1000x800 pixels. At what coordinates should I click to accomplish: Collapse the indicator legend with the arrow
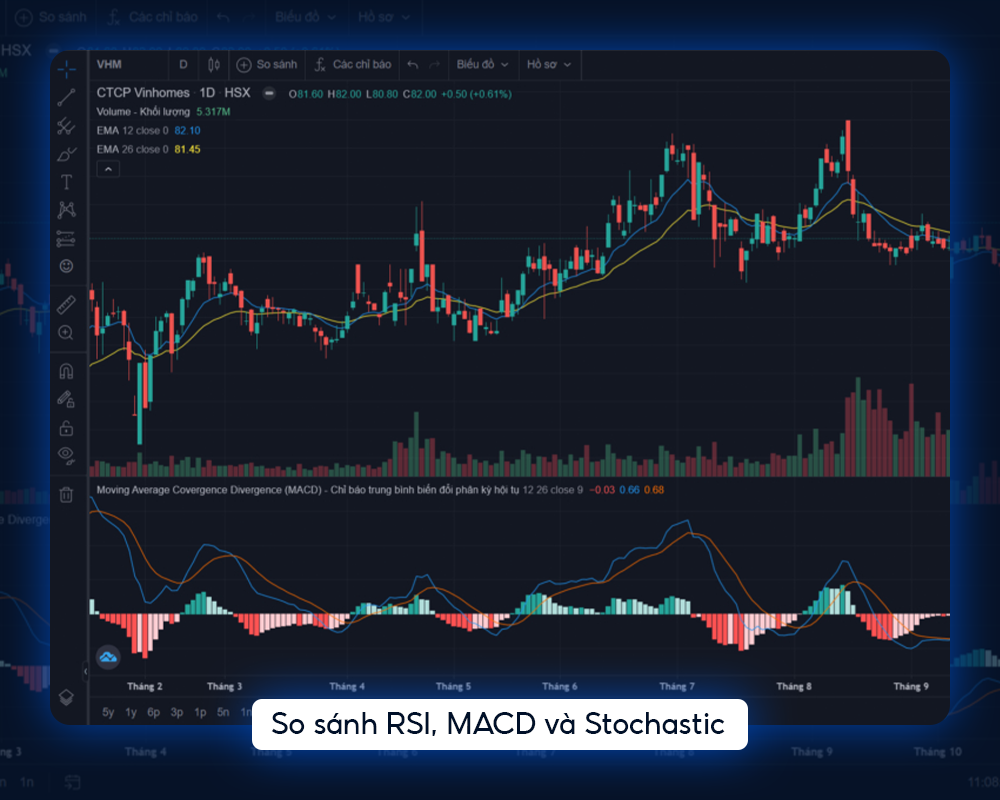(108, 168)
